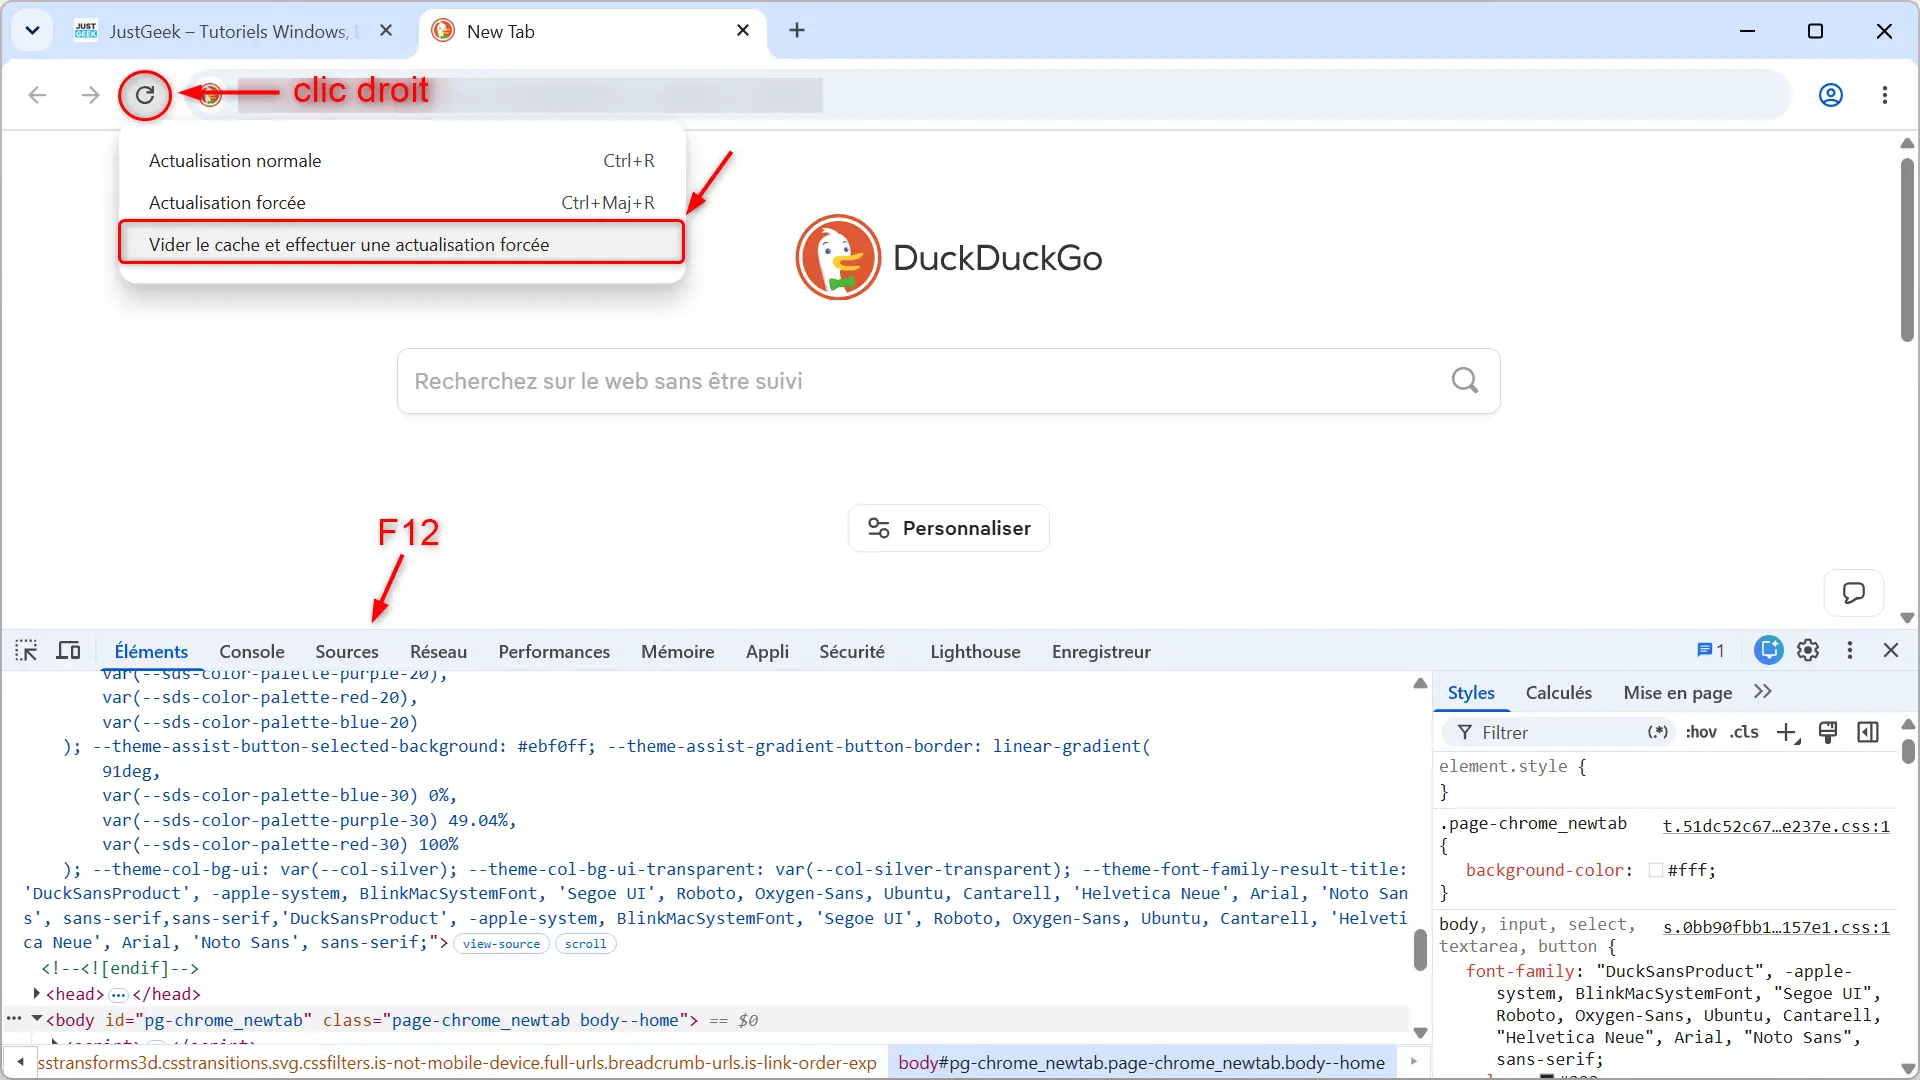Screen dimensions: 1920x1080
Task: Go forward with the forward arrow
Action: click(90, 95)
